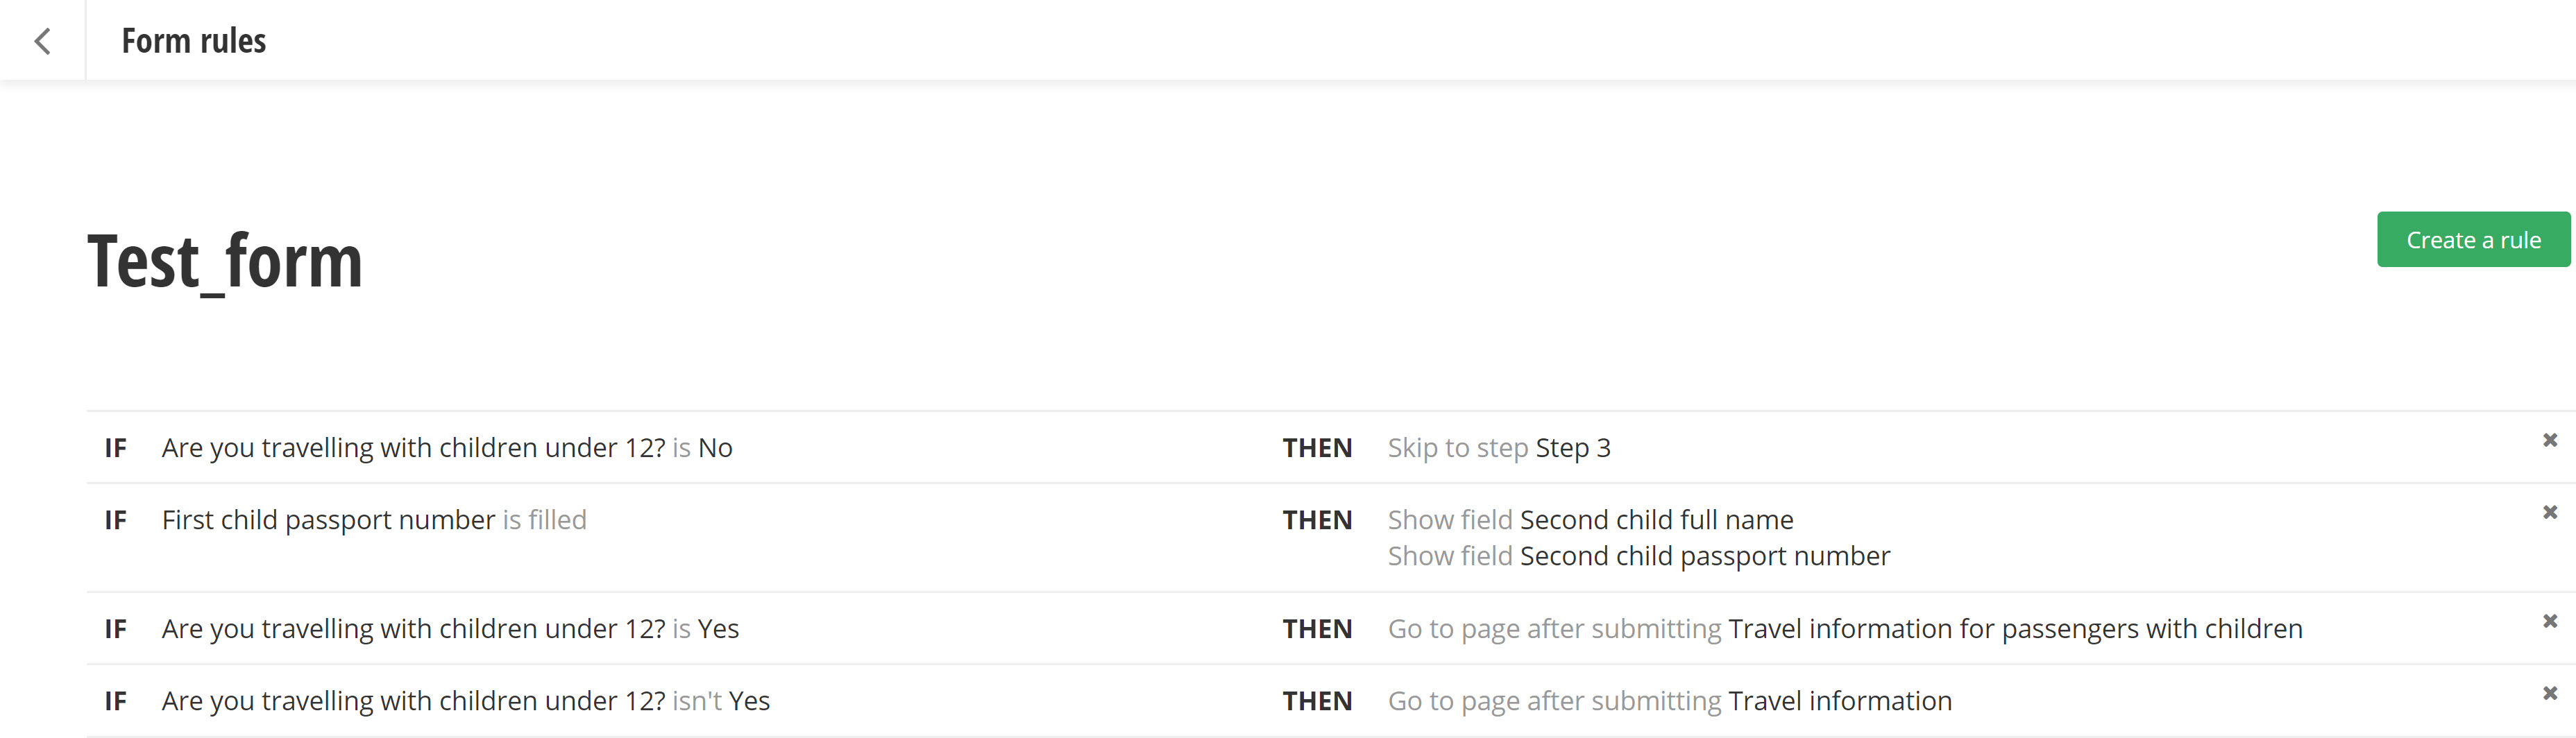The height and width of the screenshot is (738, 2576).
Task: Click Show field Second child passport number action
Action: [x=1638, y=556]
